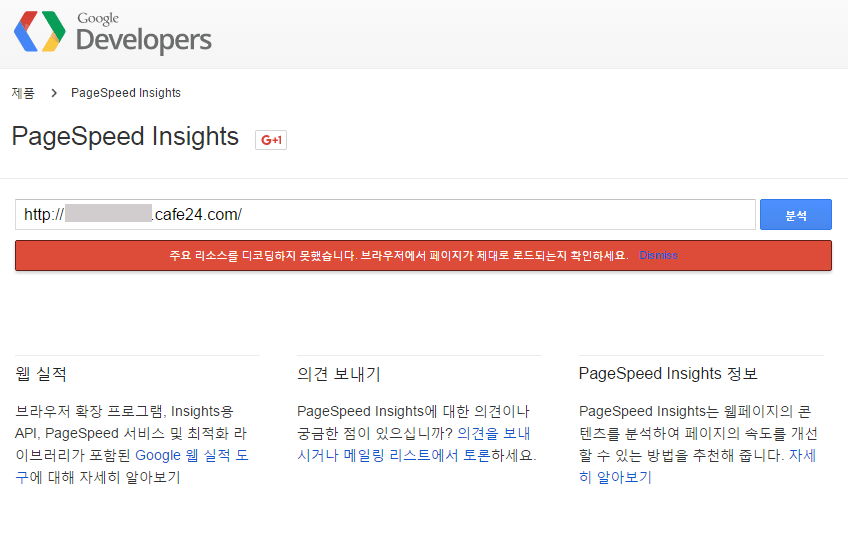Image resolution: width=848 pixels, height=543 pixels.
Task: Click the 웹 실적 section heading
Action: pos(41,374)
